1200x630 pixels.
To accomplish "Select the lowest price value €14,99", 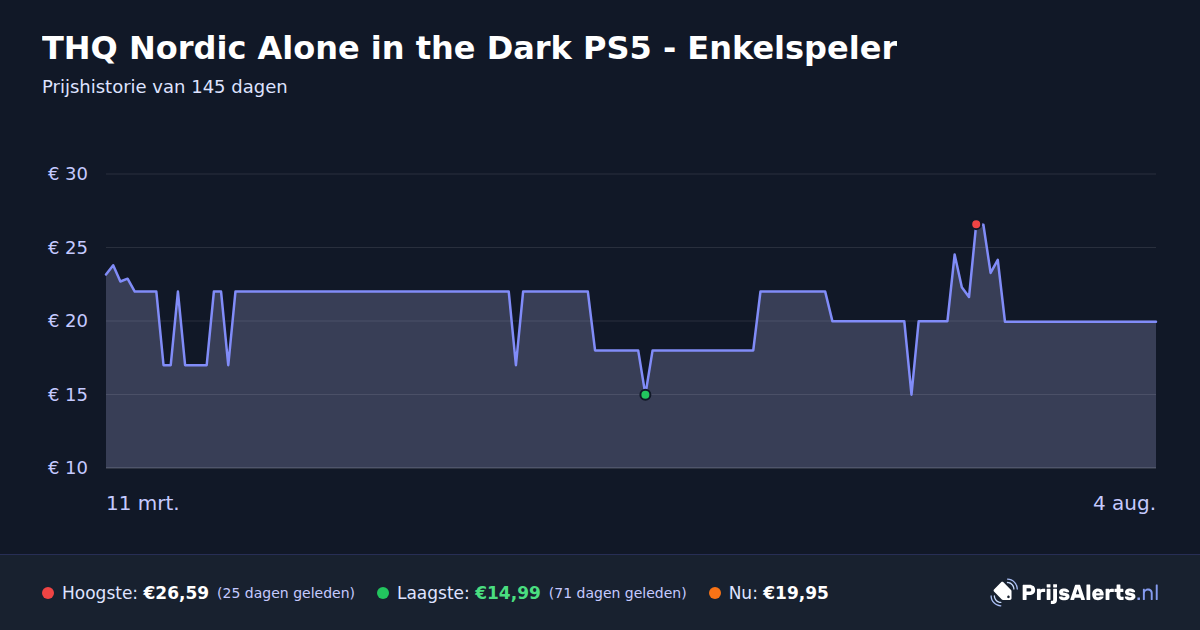I will (x=508, y=593).
